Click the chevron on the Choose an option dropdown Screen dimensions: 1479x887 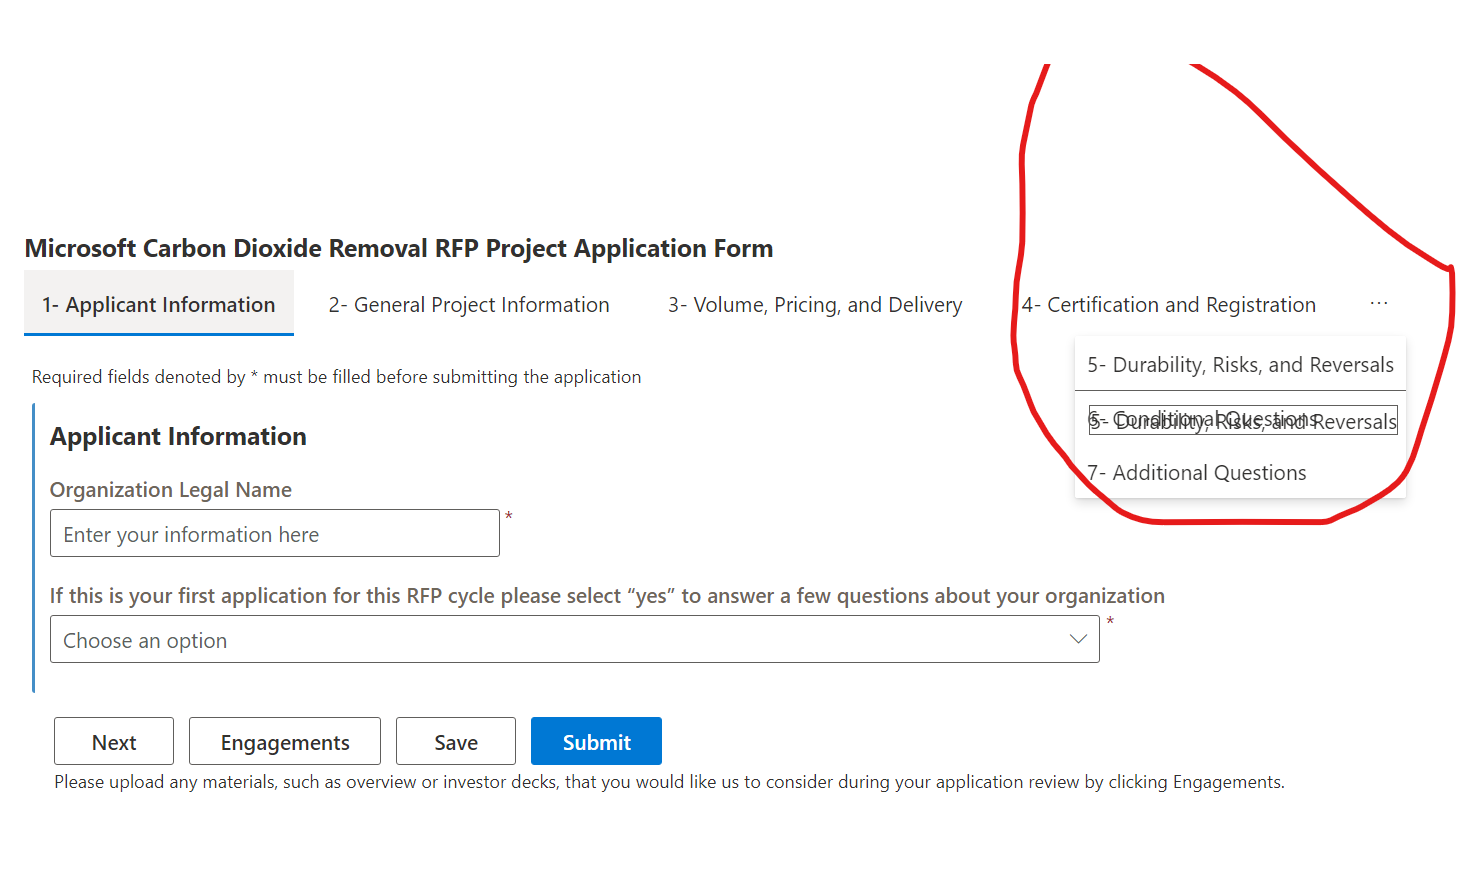1078,638
